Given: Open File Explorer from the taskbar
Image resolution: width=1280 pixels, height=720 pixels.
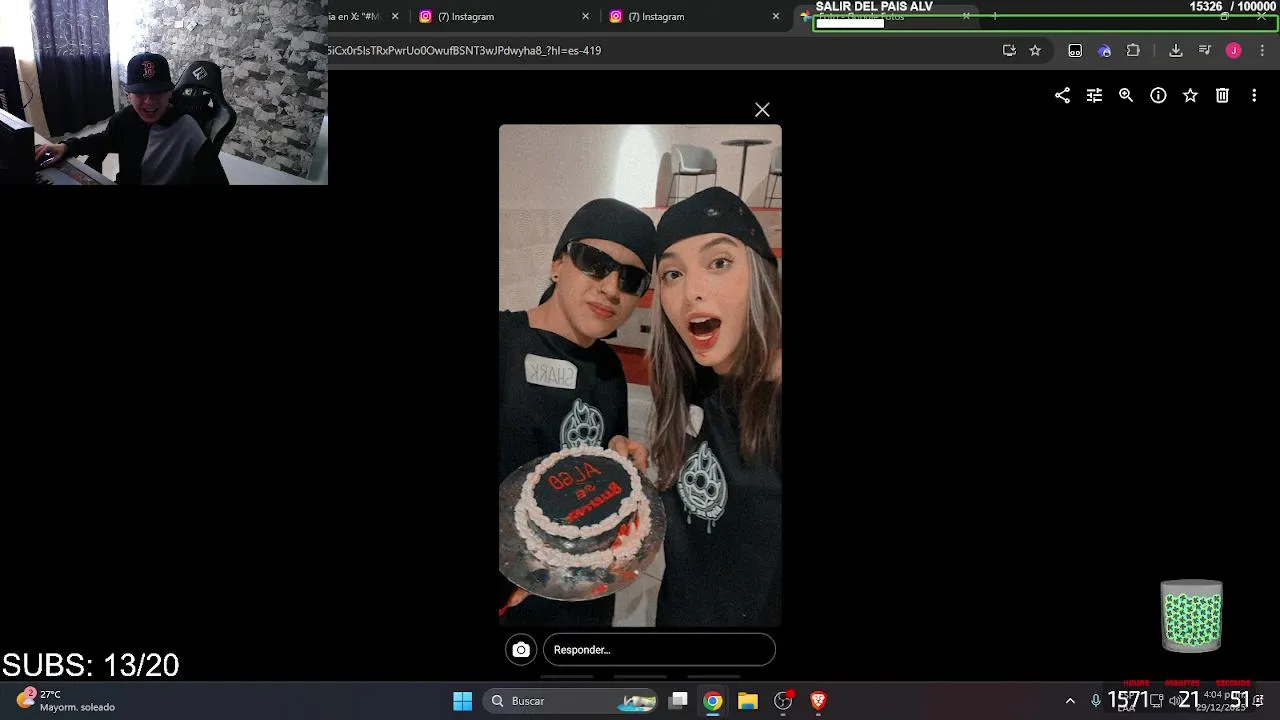Looking at the screenshot, I should pos(748,701).
